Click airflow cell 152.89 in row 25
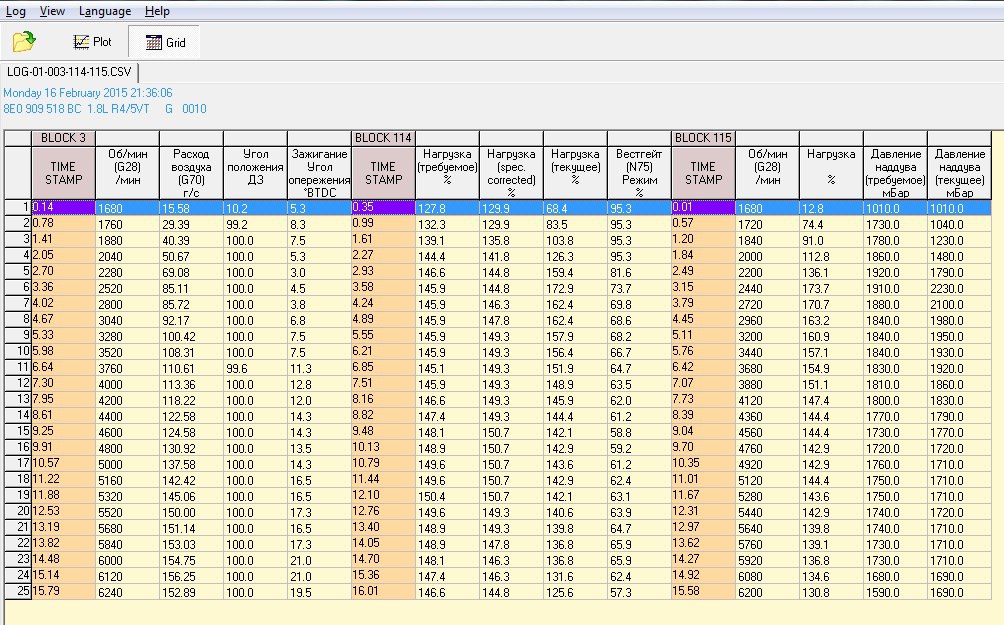 tap(191, 592)
